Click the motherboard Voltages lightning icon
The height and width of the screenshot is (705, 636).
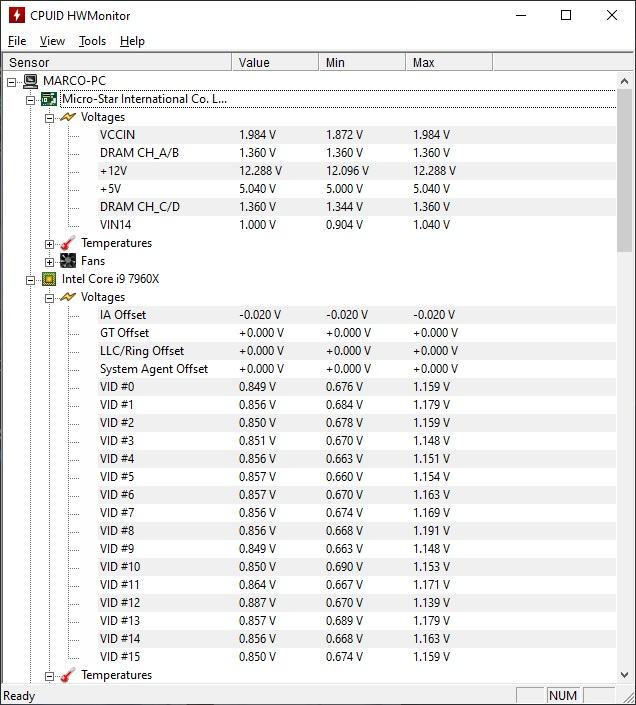68,117
